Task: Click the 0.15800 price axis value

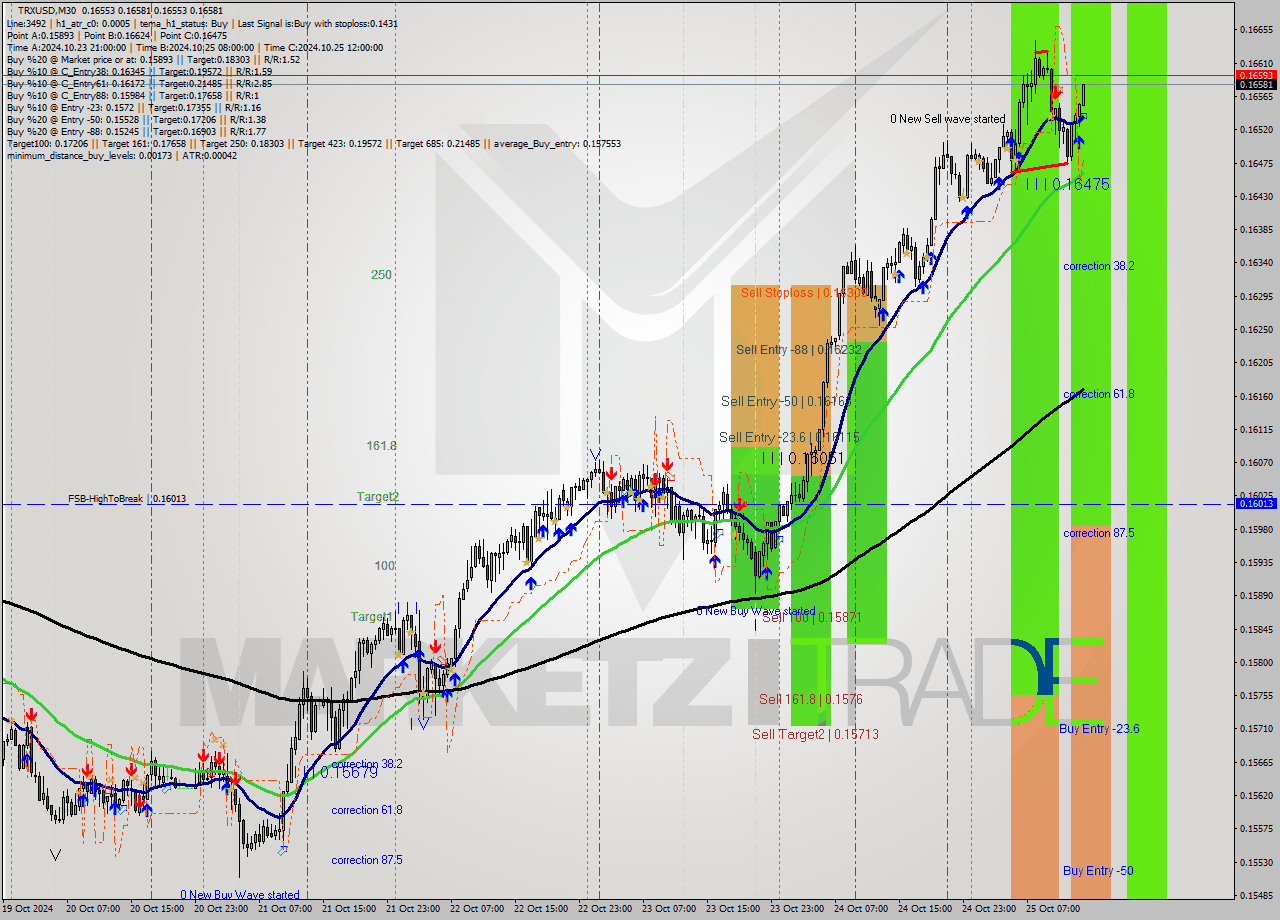Action: point(1257,662)
